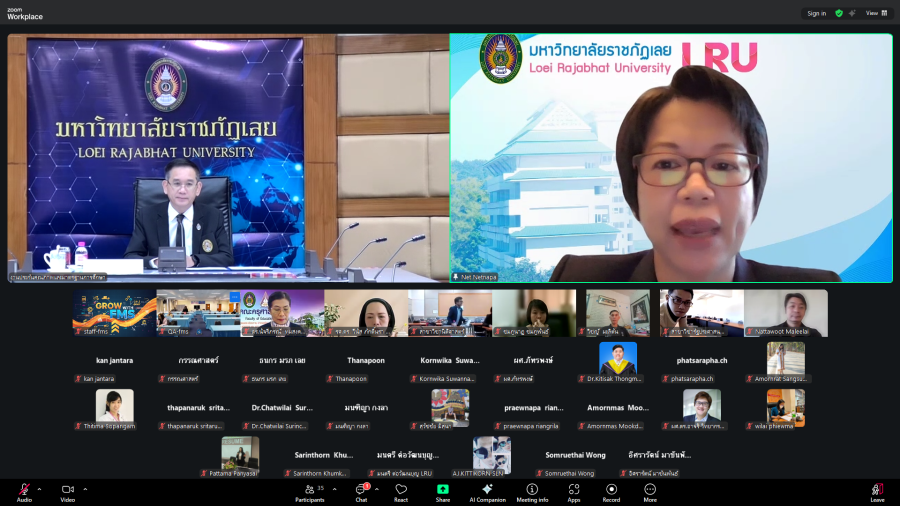Launch the AI Companion
900x506 pixels.
click(x=487, y=490)
